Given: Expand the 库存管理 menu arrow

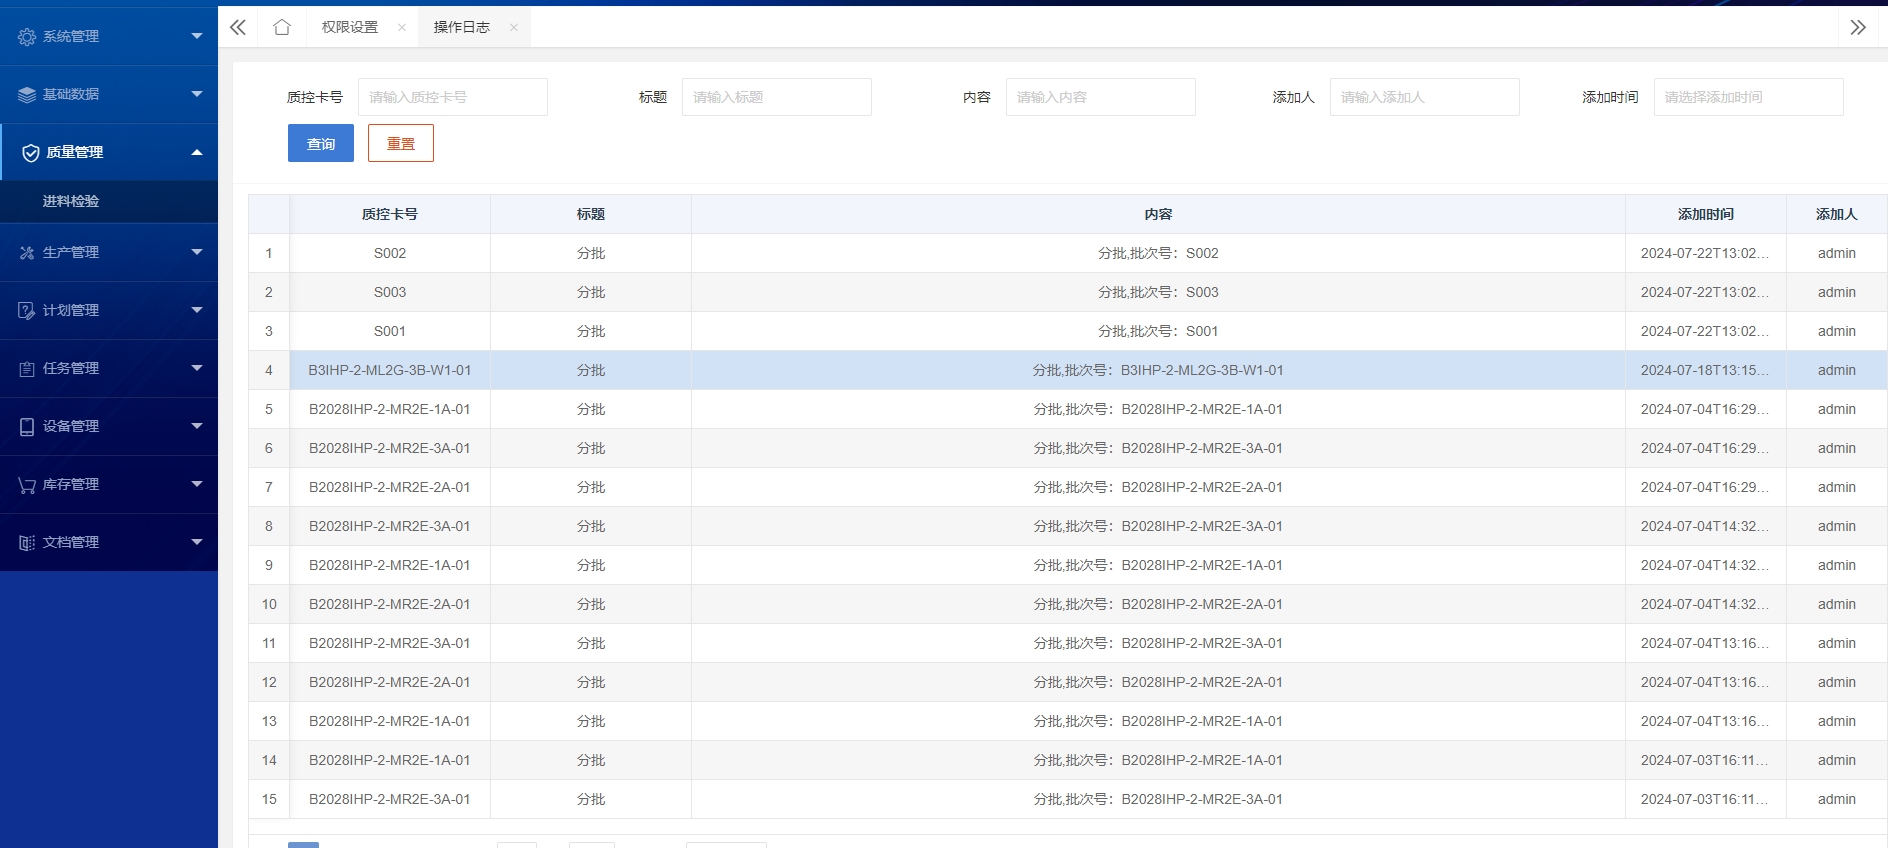Looking at the screenshot, I should 197,484.
